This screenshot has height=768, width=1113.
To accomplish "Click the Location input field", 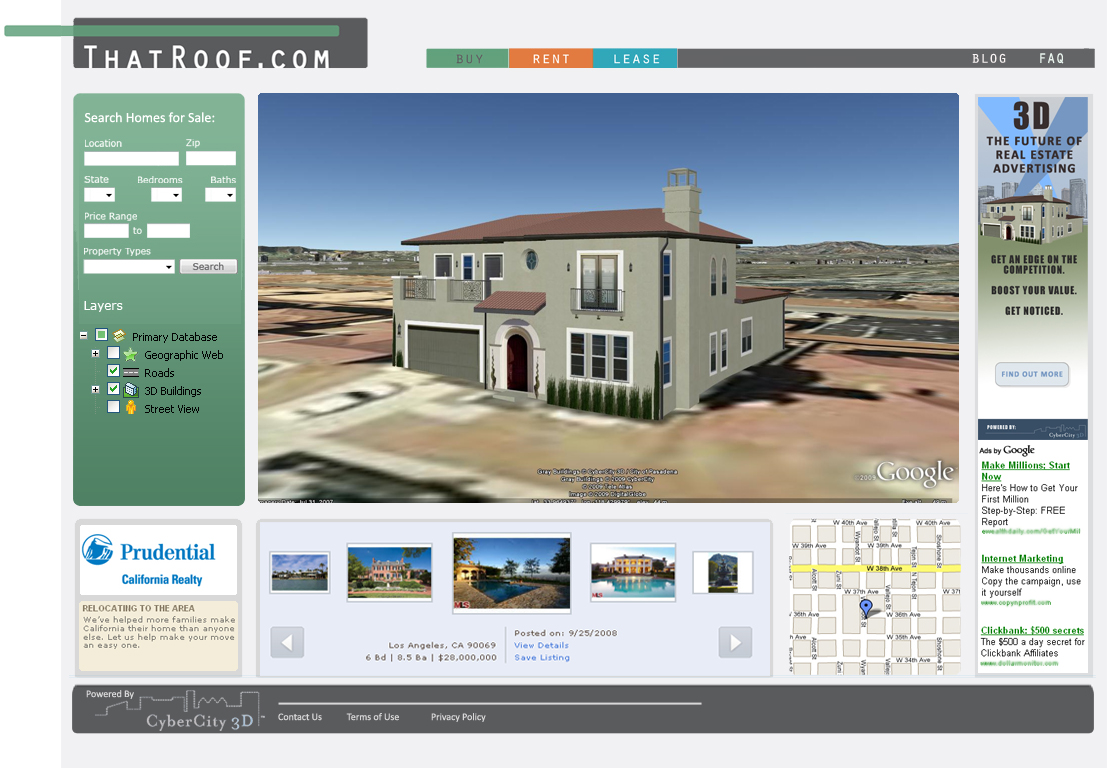I will 131,158.
